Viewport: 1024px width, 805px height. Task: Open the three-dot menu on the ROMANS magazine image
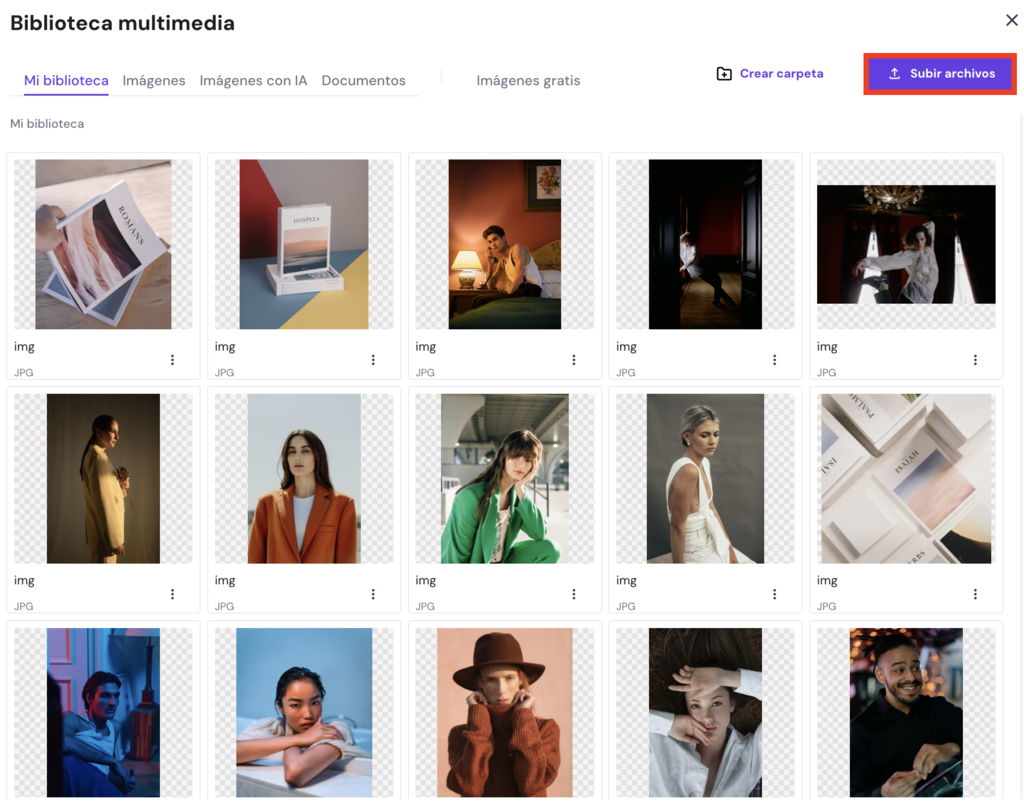coord(172,359)
